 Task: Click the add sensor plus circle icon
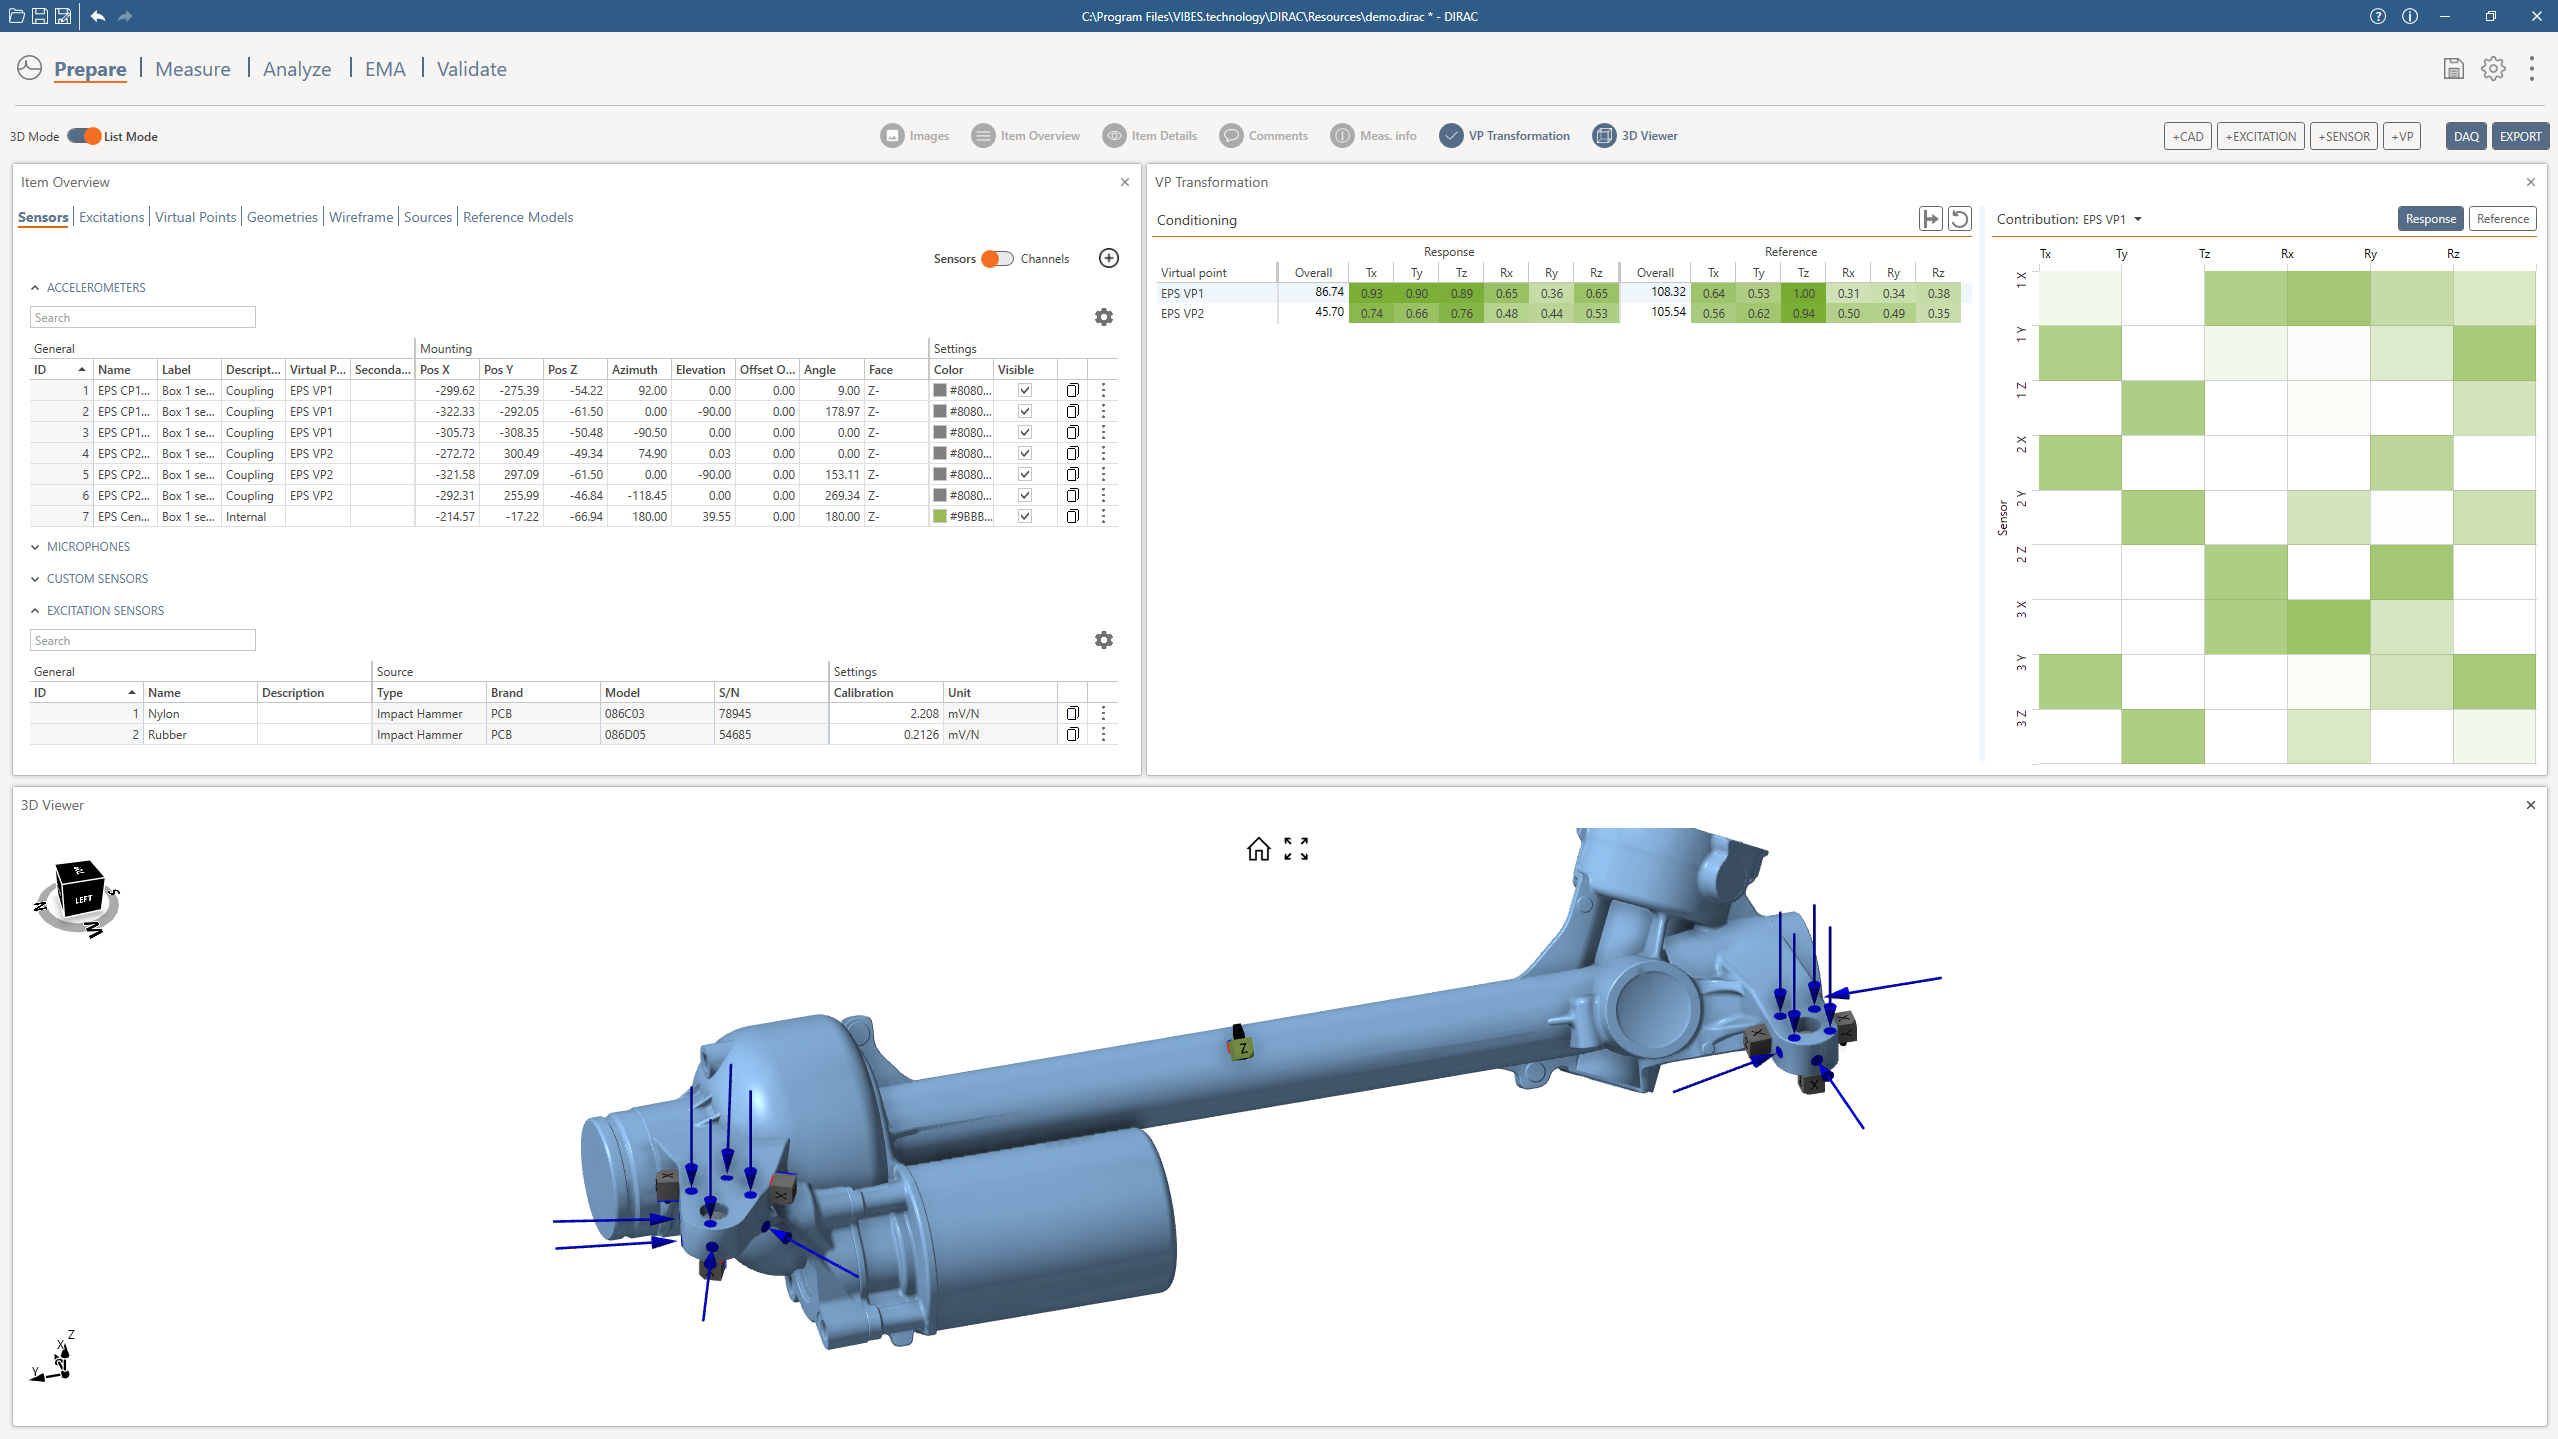(1108, 258)
